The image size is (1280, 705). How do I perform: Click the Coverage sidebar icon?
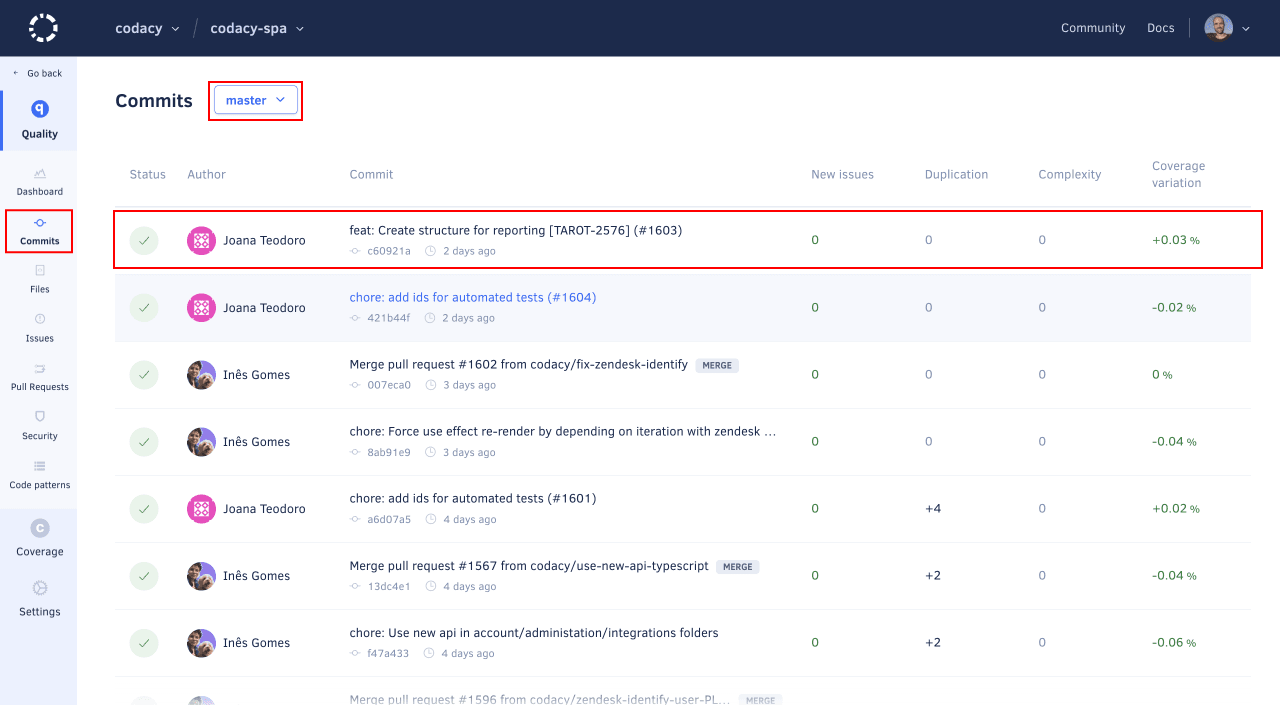[x=40, y=529]
